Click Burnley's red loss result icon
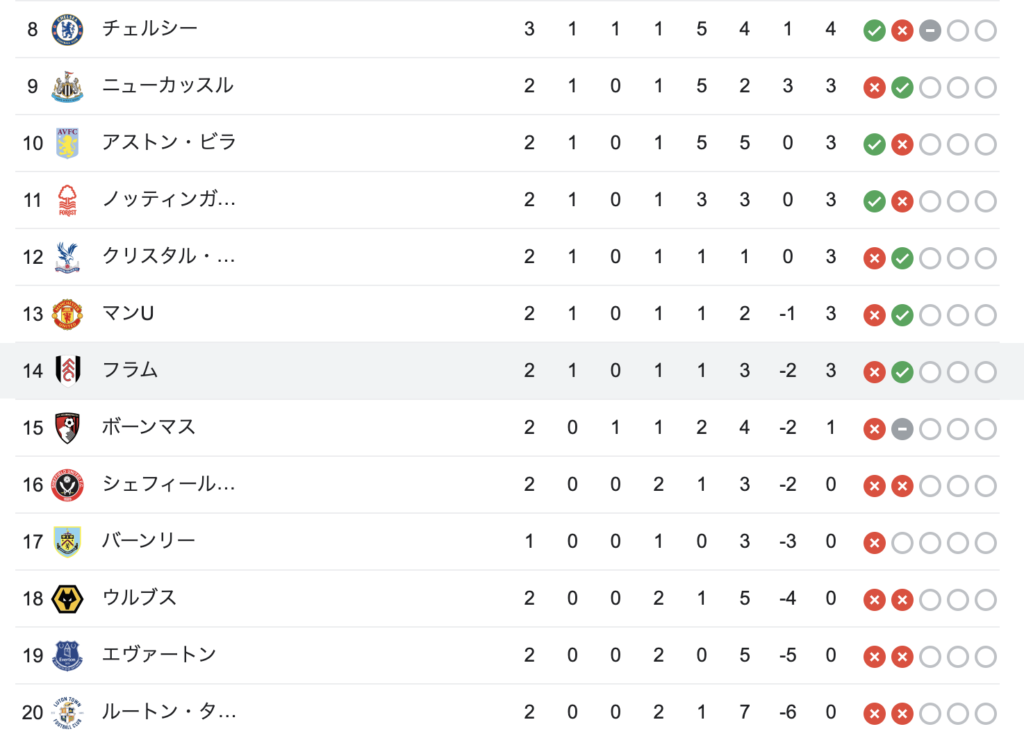 (874, 542)
